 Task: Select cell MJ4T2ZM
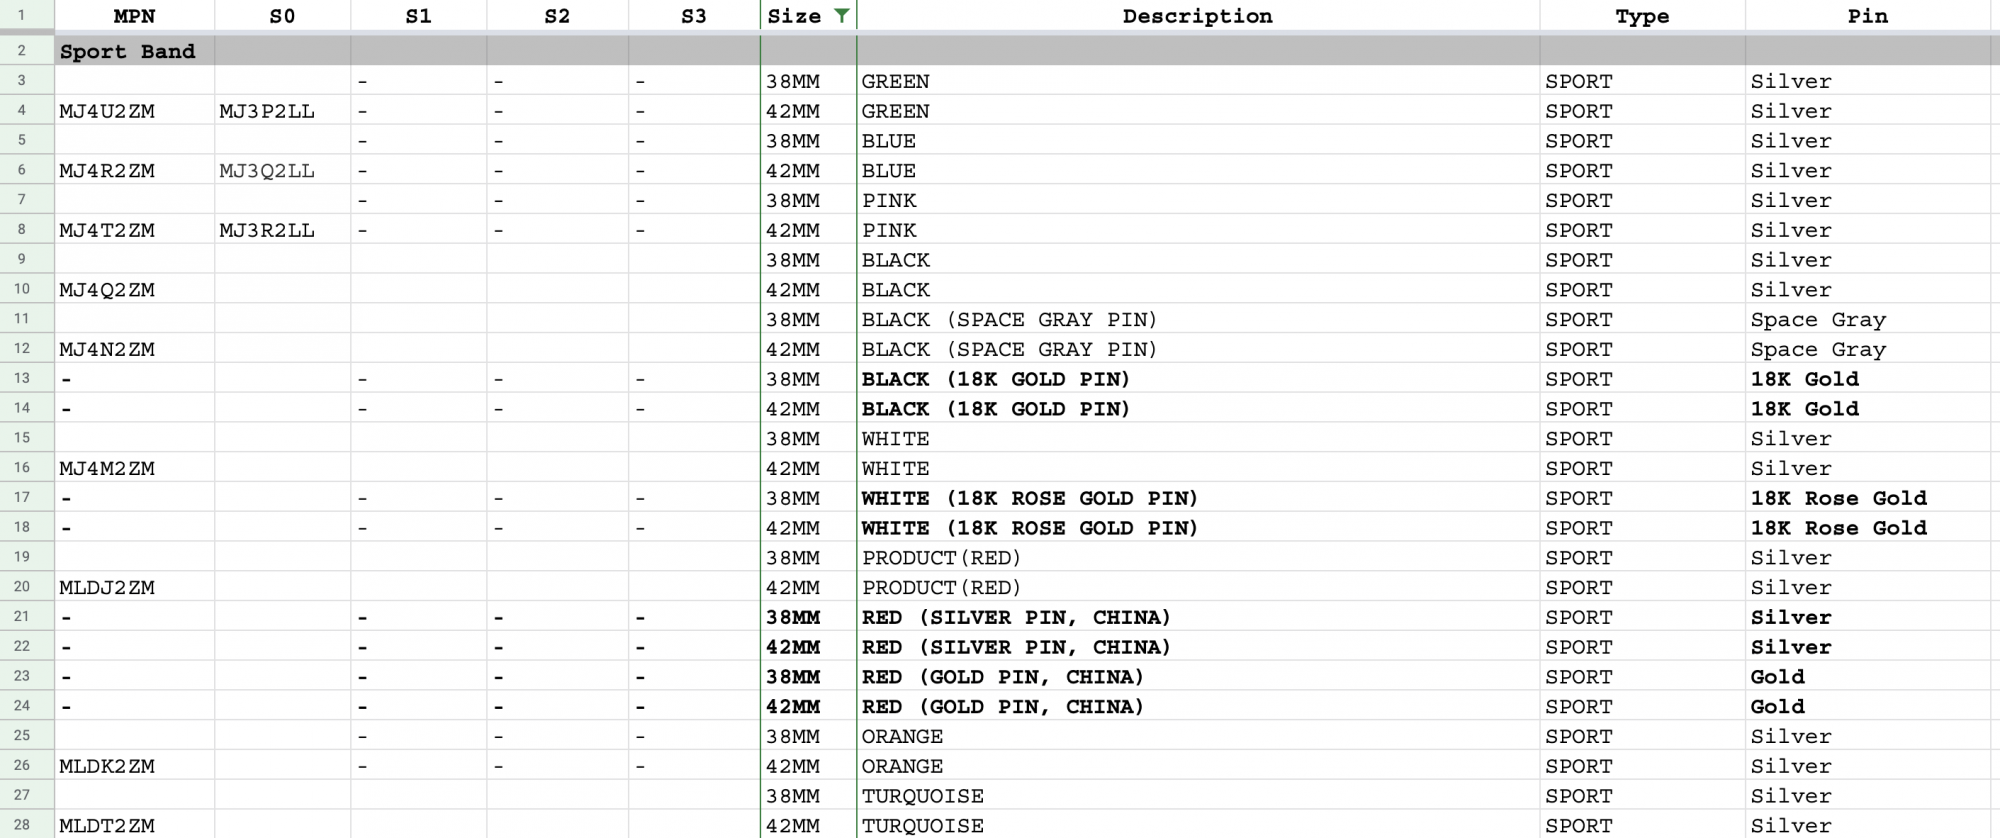coord(134,230)
